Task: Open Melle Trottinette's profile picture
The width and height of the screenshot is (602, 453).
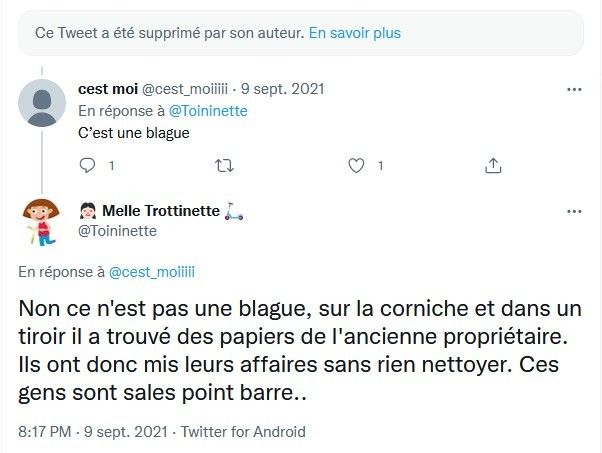Action: click(42, 223)
